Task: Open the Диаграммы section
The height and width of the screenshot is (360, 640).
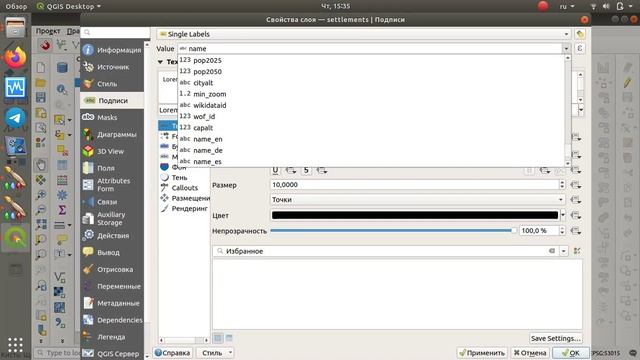Action: click(x=112, y=134)
